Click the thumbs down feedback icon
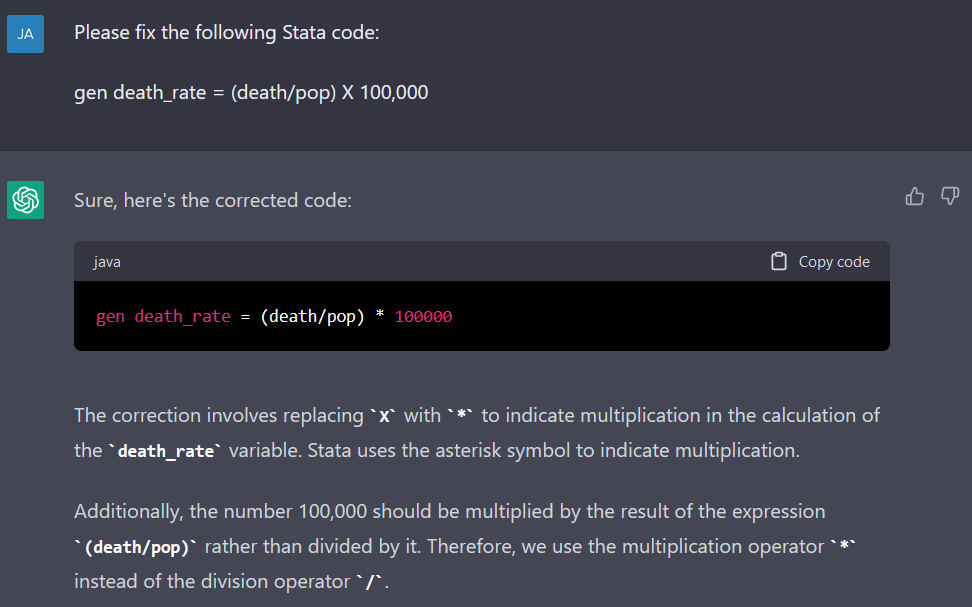The width and height of the screenshot is (972, 607). click(x=950, y=197)
